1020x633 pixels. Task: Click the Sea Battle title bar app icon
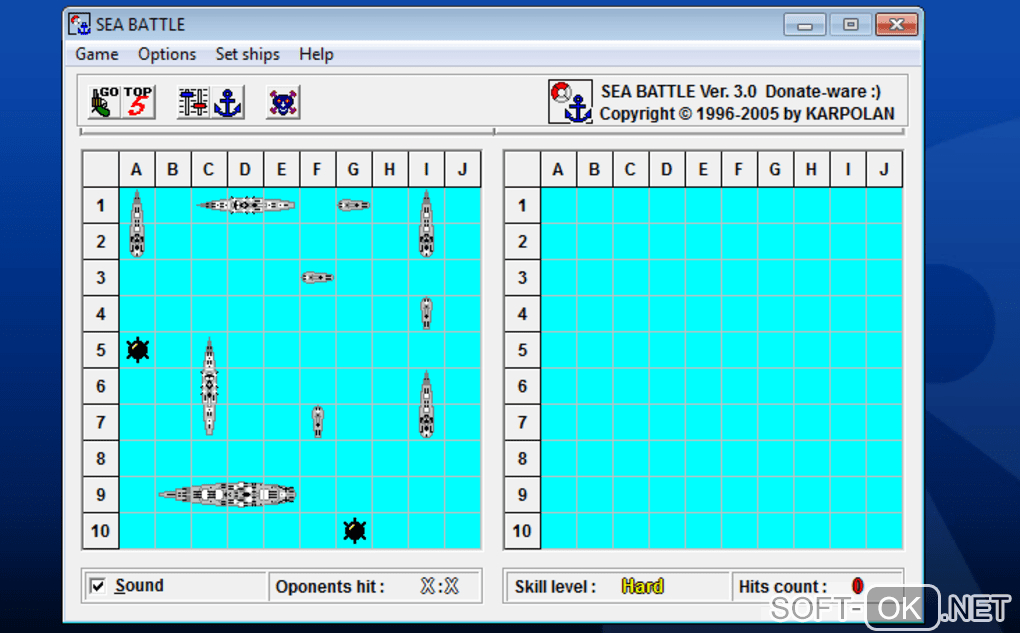coord(80,25)
